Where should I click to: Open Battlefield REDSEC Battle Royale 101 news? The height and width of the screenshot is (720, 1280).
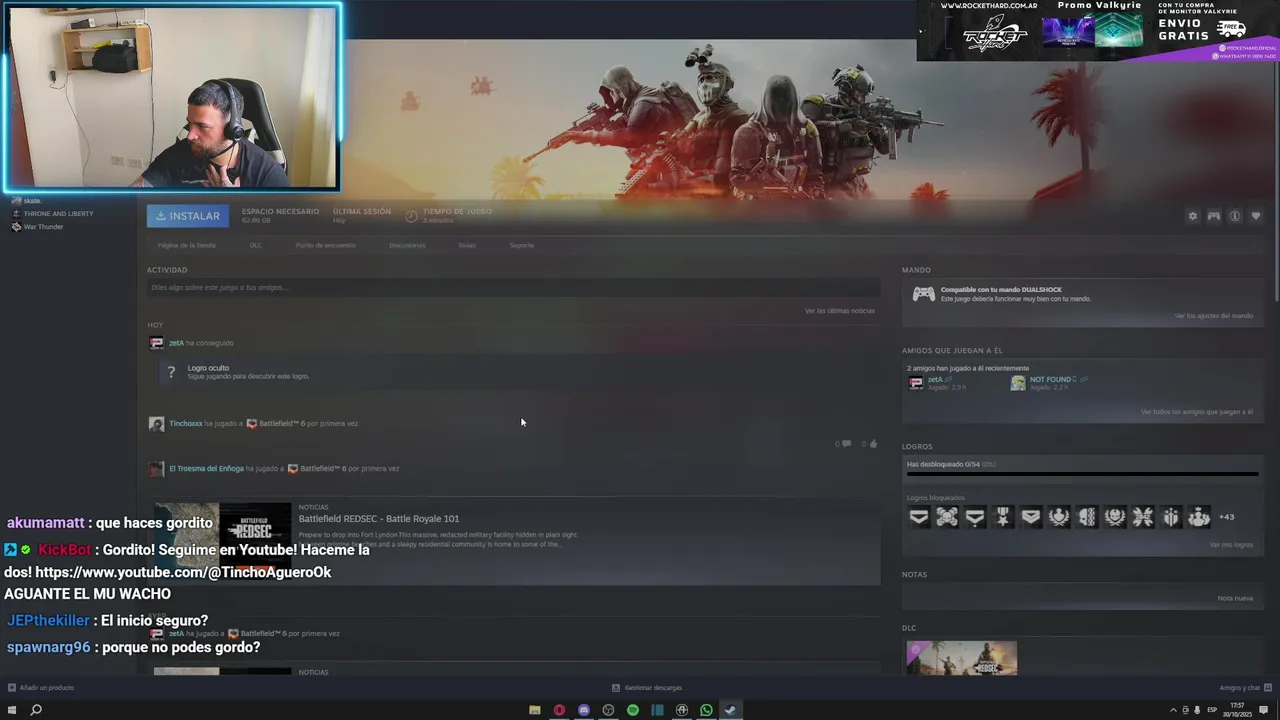(379, 518)
